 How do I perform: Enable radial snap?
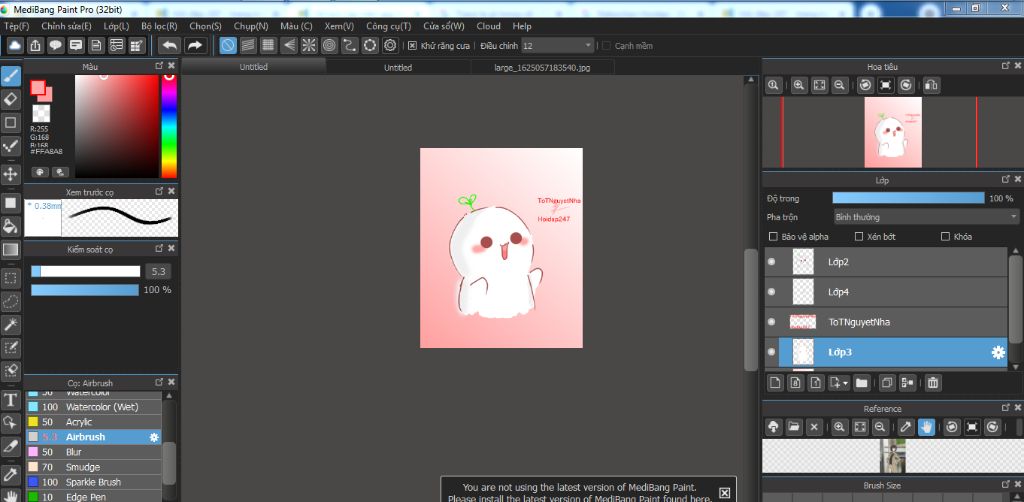(309, 45)
